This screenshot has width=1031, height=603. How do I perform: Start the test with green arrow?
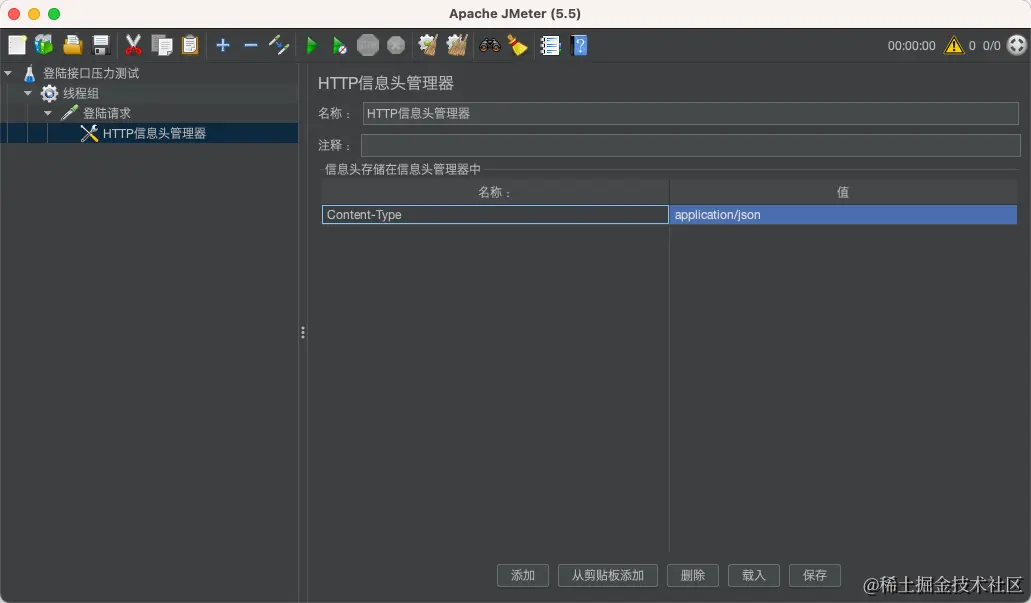click(x=312, y=45)
